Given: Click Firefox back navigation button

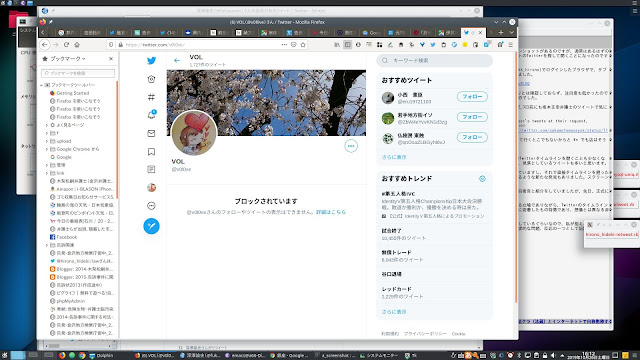Looking at the screenshot, I should pos(45,44).
